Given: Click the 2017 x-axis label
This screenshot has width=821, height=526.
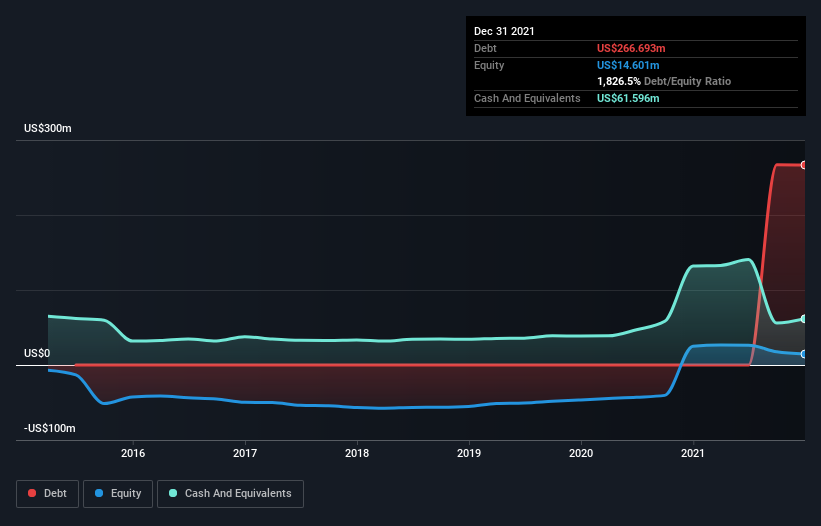Looking at the screenshot, I should click(245, 453).
